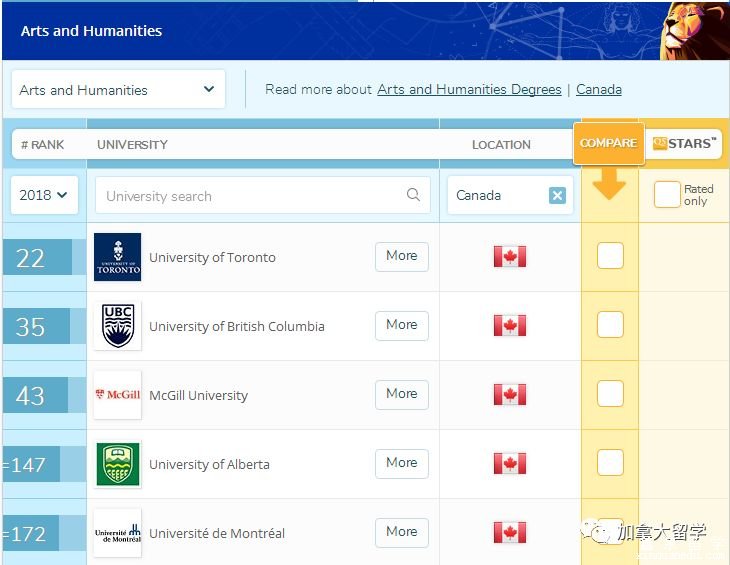Click the McGill University name

[198, 395]
